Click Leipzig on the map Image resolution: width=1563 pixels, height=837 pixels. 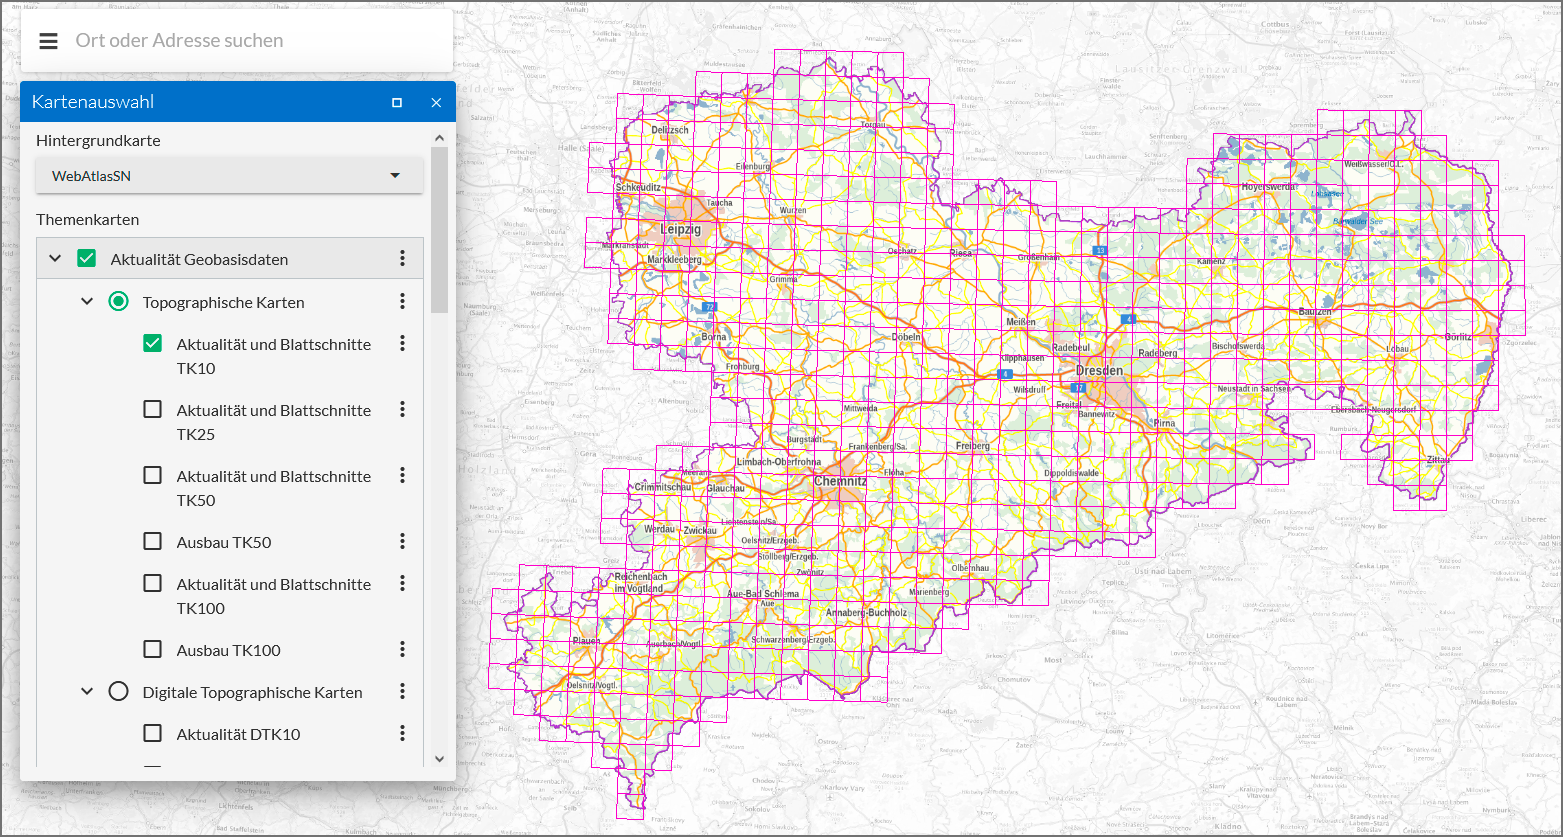click(680, 229)
